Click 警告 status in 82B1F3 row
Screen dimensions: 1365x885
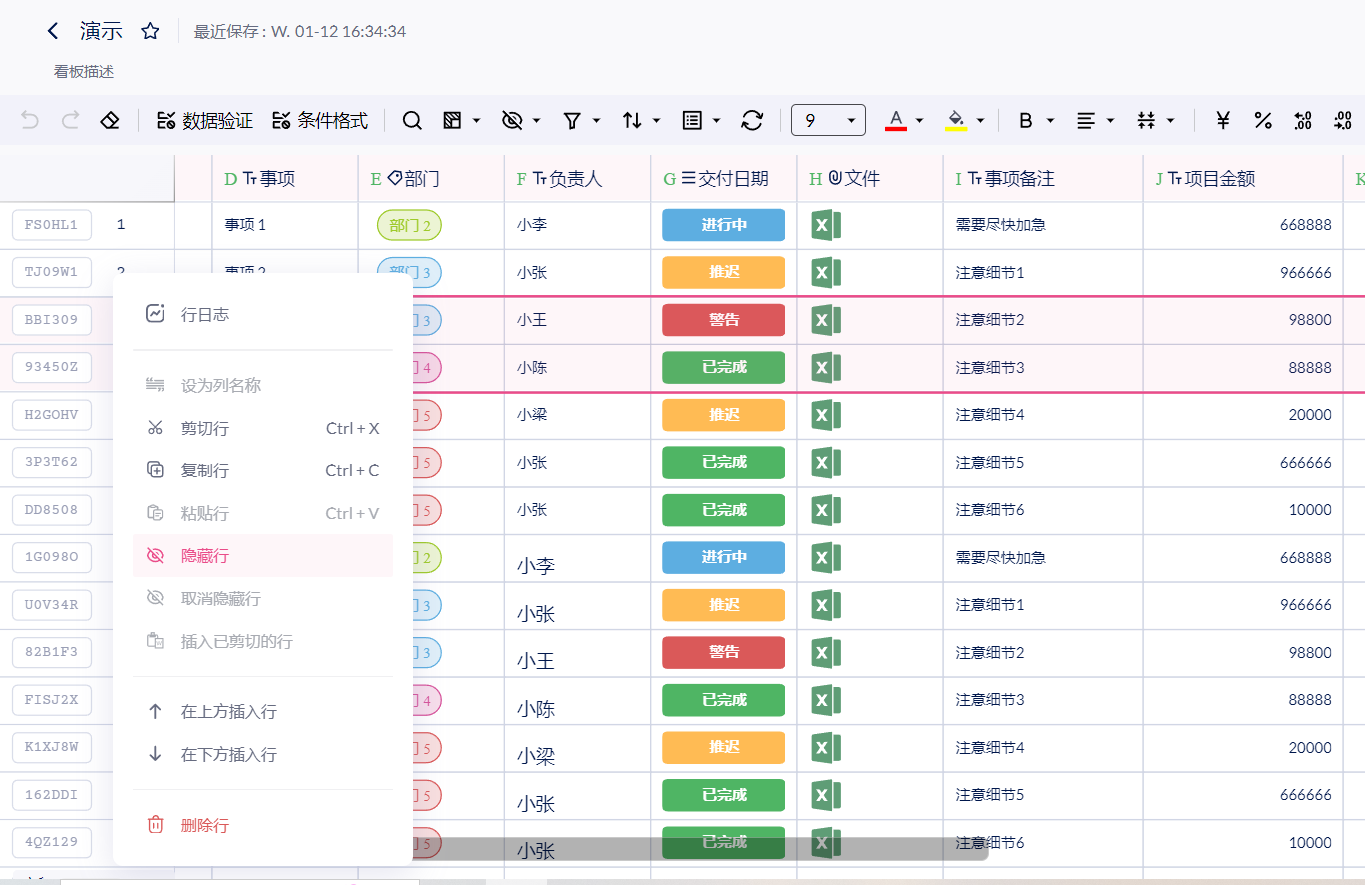click(723, 652)
